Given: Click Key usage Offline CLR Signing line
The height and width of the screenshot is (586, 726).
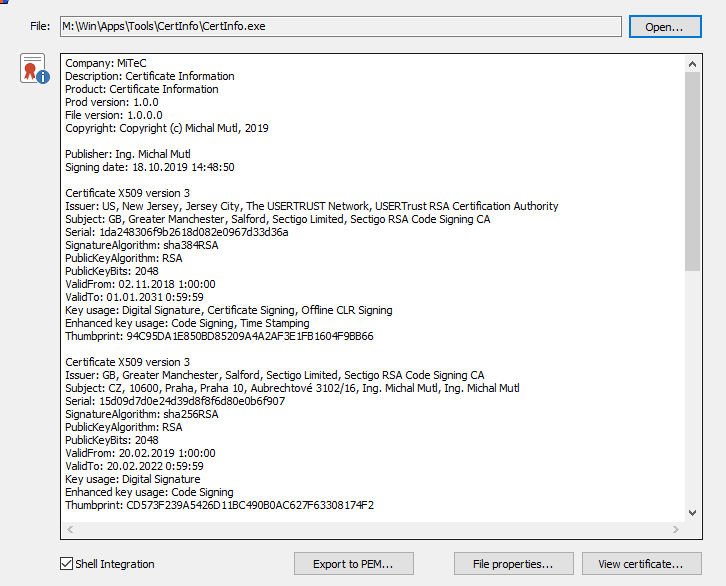Looking at the screenshot, I should pyautogui.click(x=229, y=310).
